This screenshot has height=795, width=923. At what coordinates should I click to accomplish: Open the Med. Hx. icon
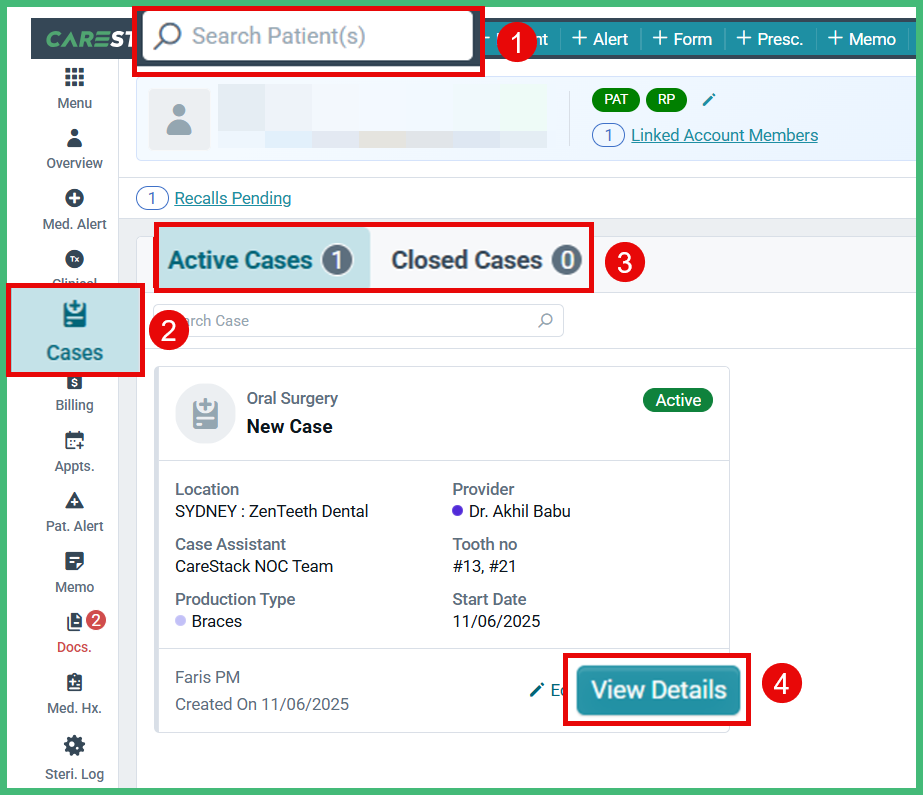point(74,682)
